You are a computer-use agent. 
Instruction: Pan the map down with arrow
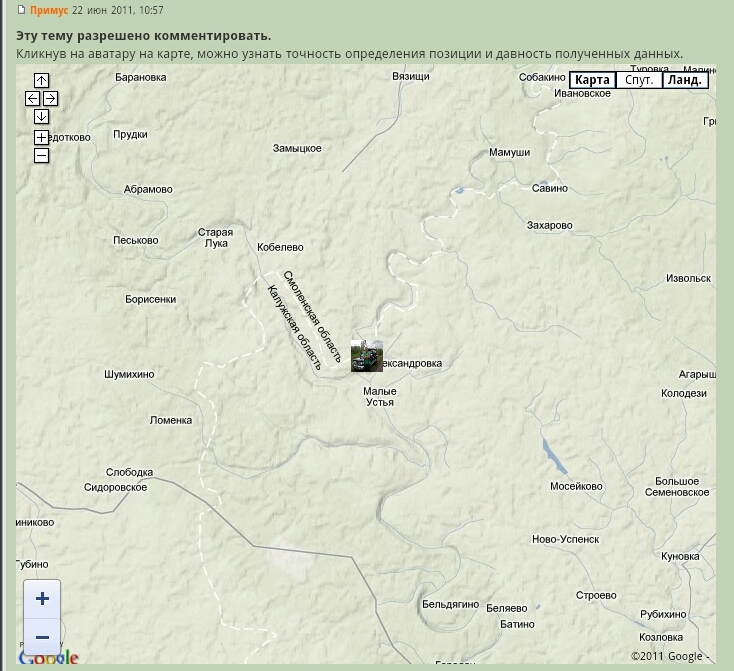(x=41, y=117)
